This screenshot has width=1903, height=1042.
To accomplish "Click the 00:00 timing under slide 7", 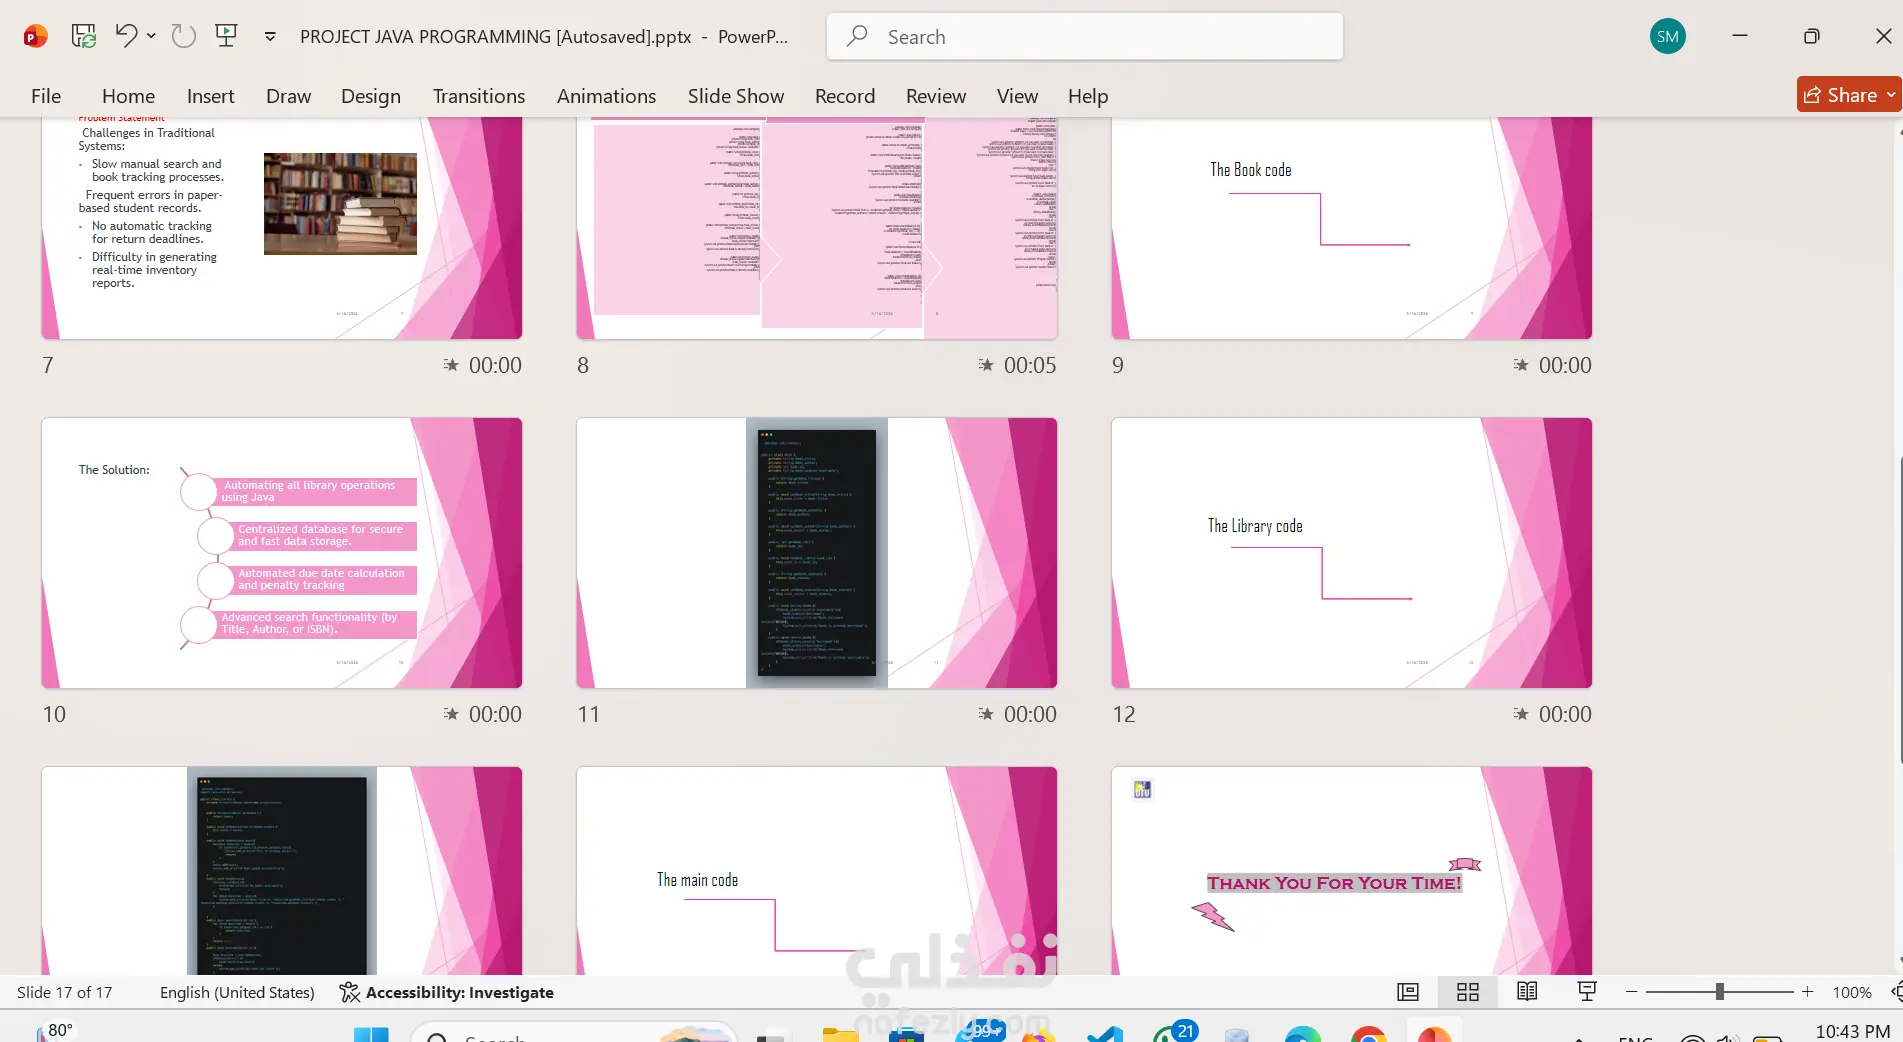I will click(x=495, y=365).
